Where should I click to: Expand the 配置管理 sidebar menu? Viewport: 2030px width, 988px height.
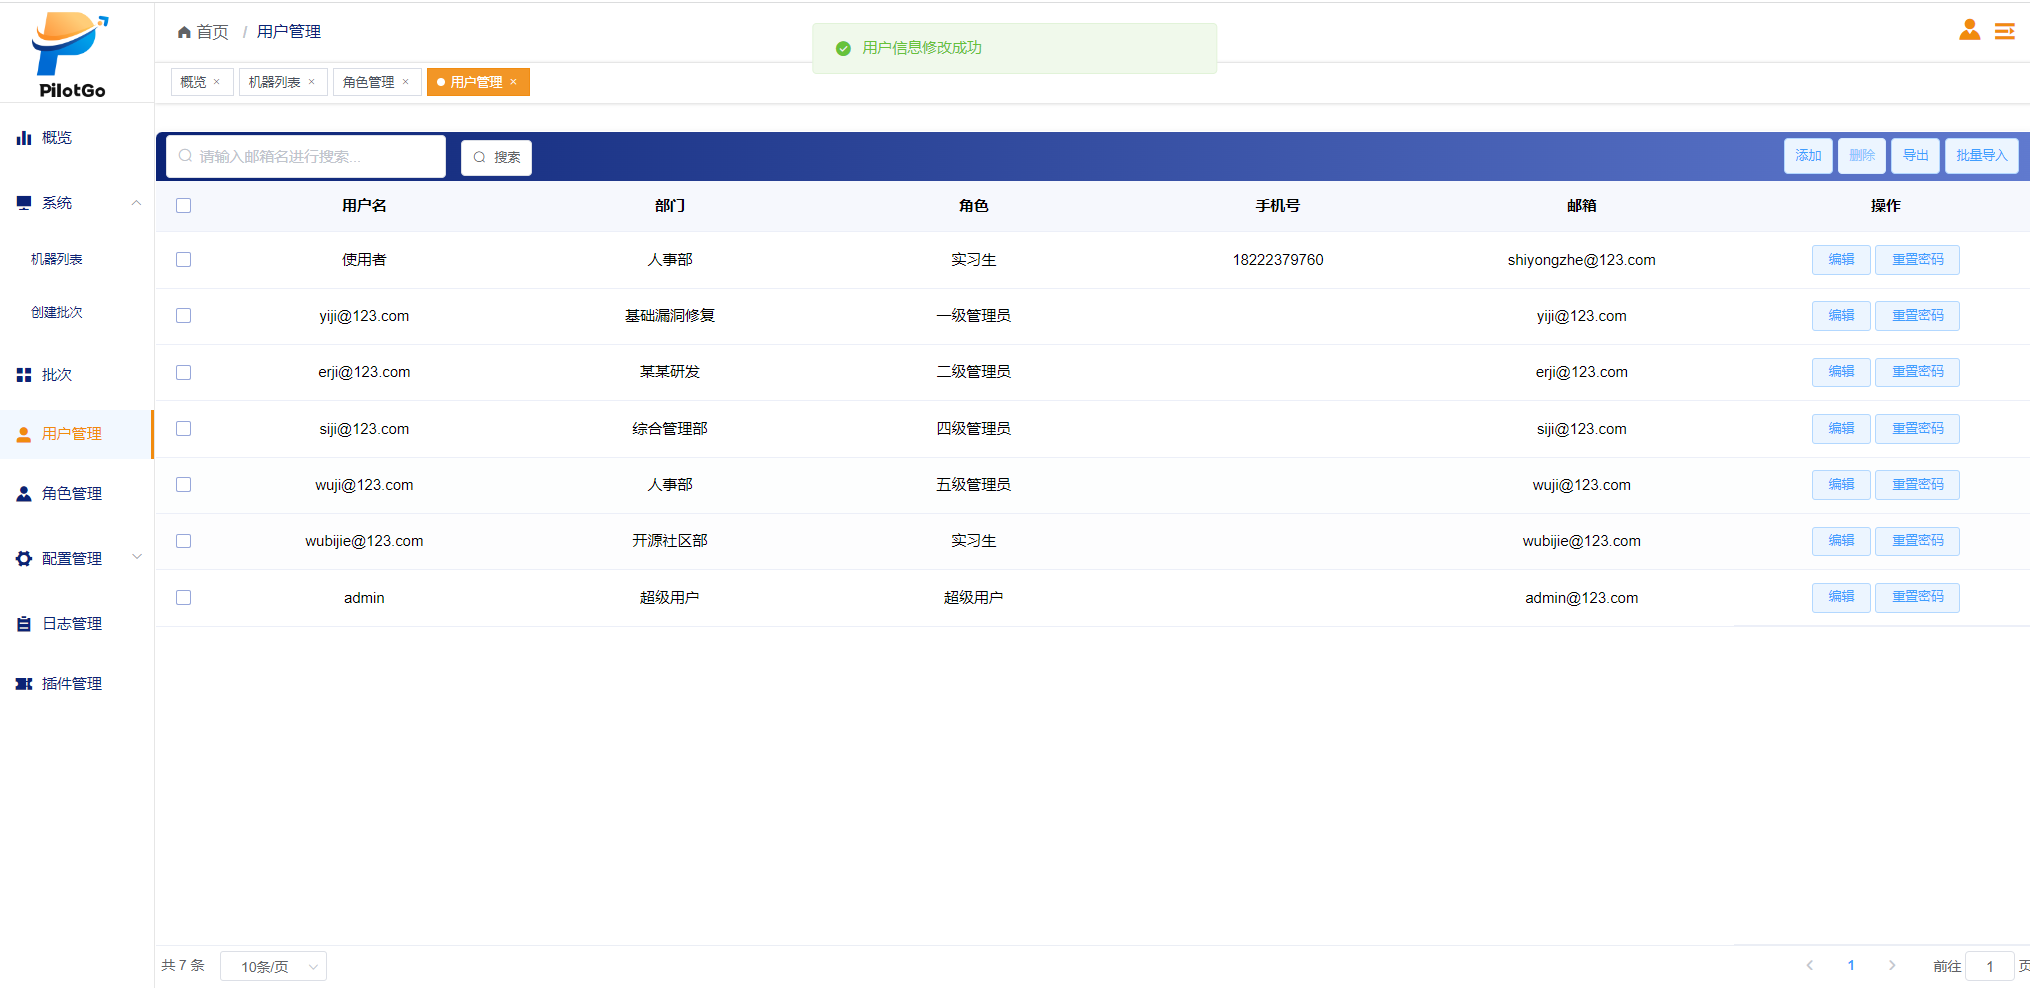point(136,558)
